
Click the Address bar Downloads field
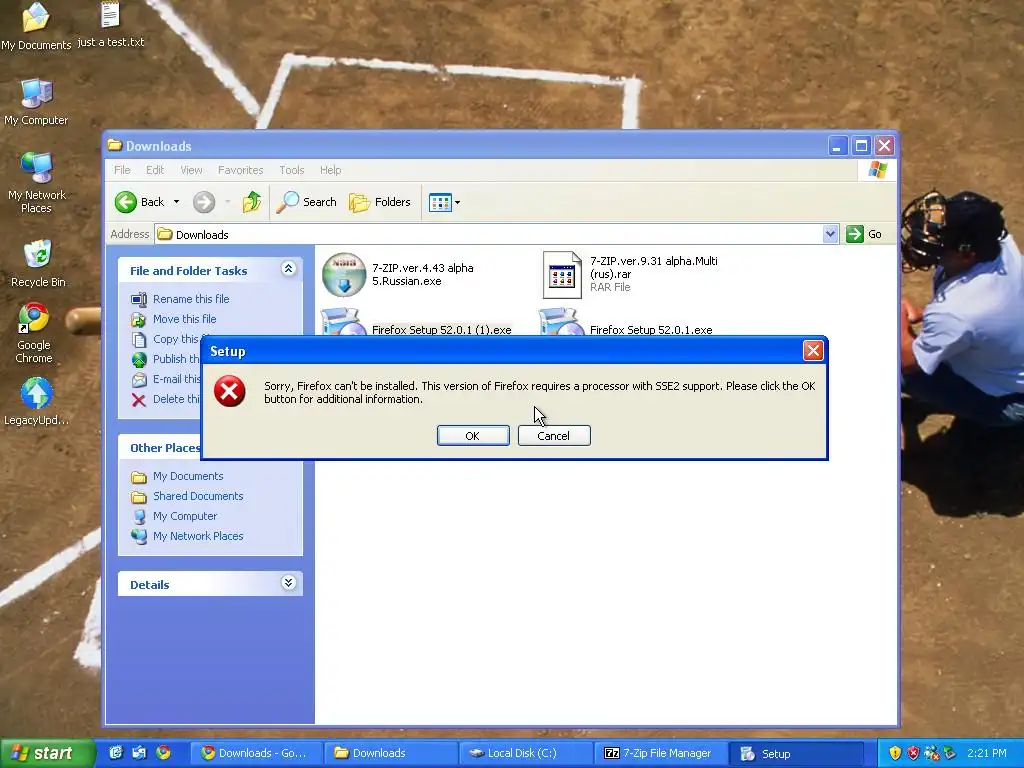pos(488,234)
